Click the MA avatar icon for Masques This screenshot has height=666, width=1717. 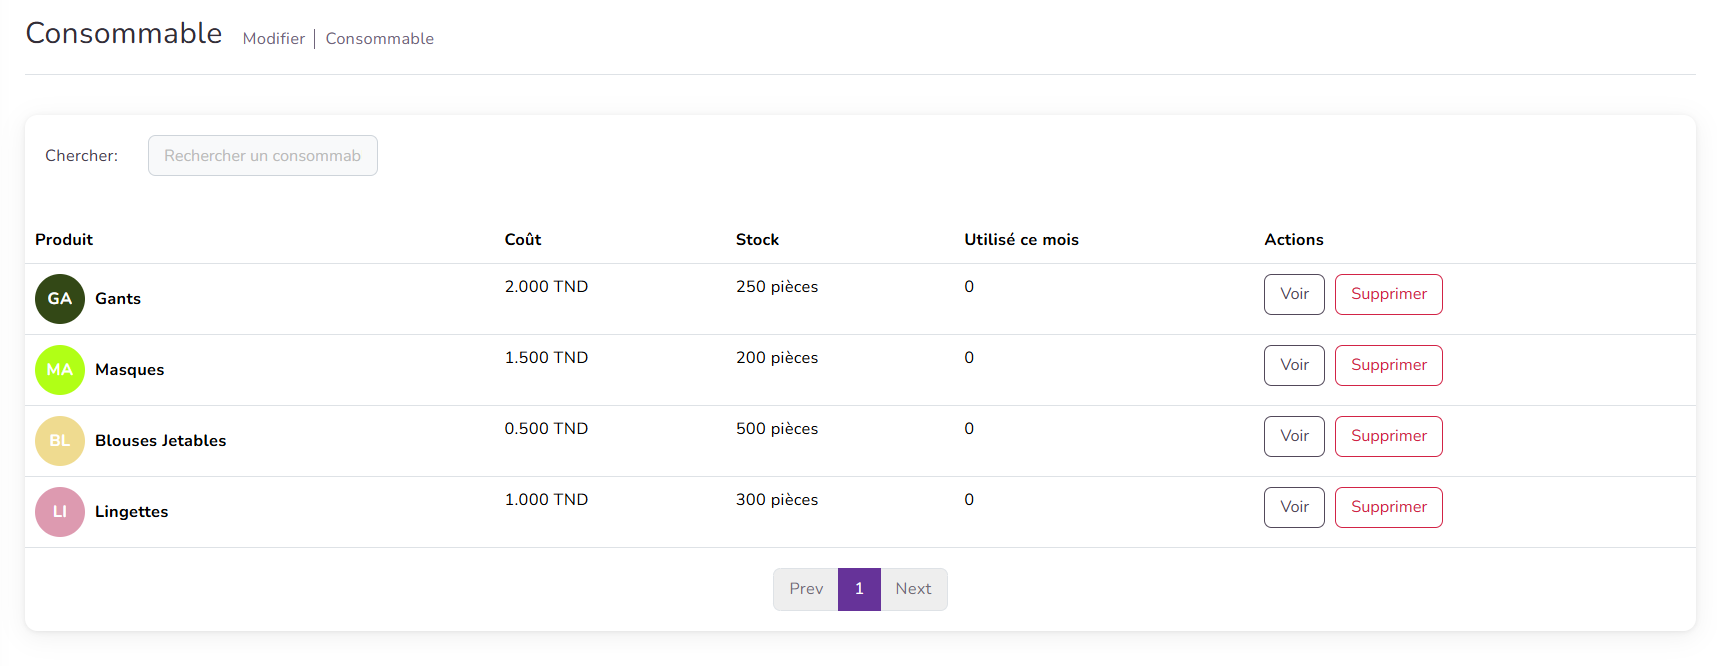(x=60, y=370)
